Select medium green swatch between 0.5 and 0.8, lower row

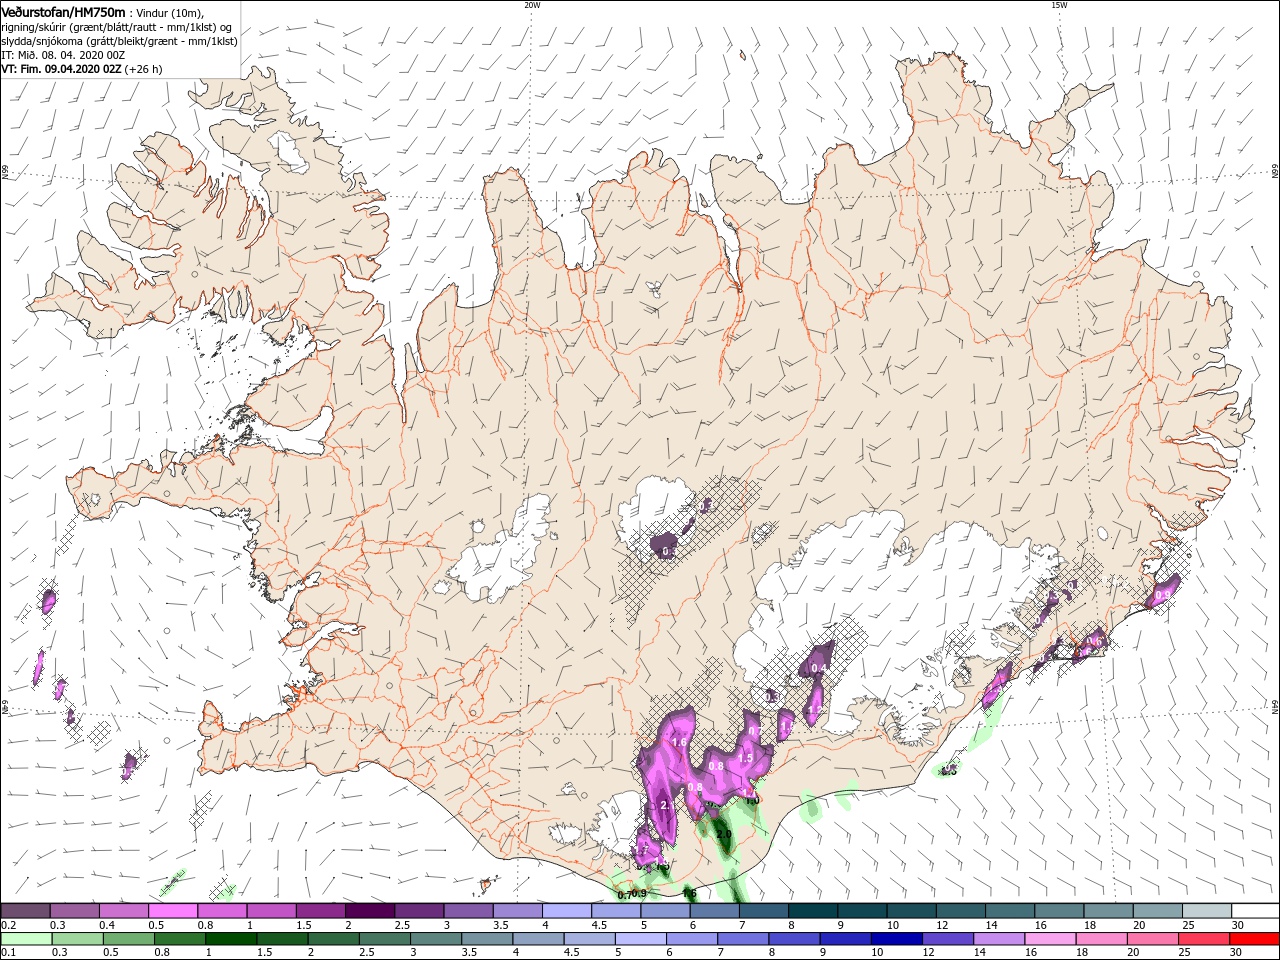(x=128, y=939)
